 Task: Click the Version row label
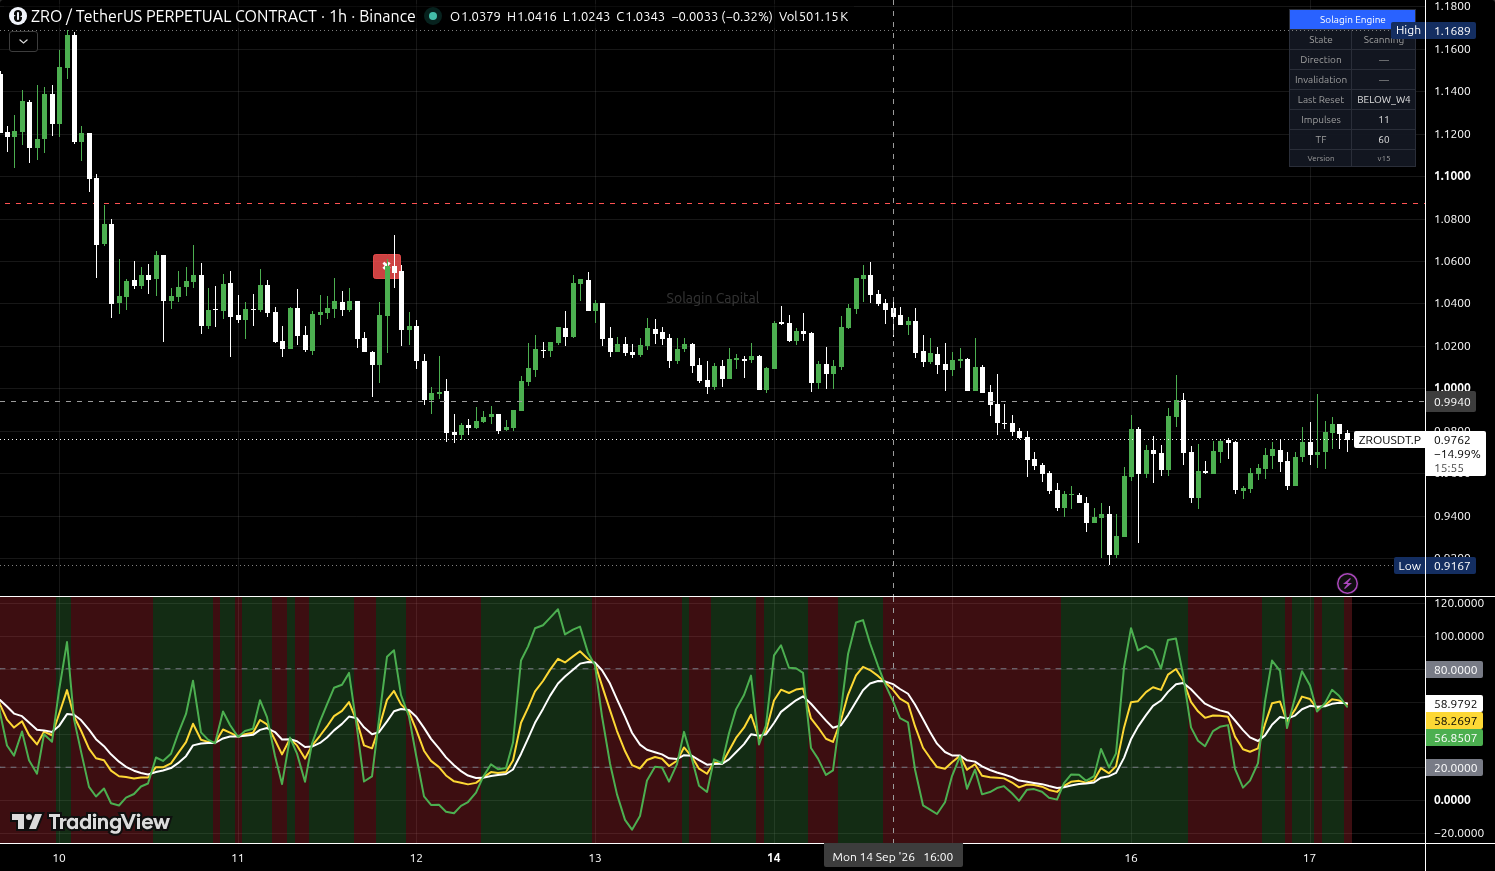(x=1320, y=158)
